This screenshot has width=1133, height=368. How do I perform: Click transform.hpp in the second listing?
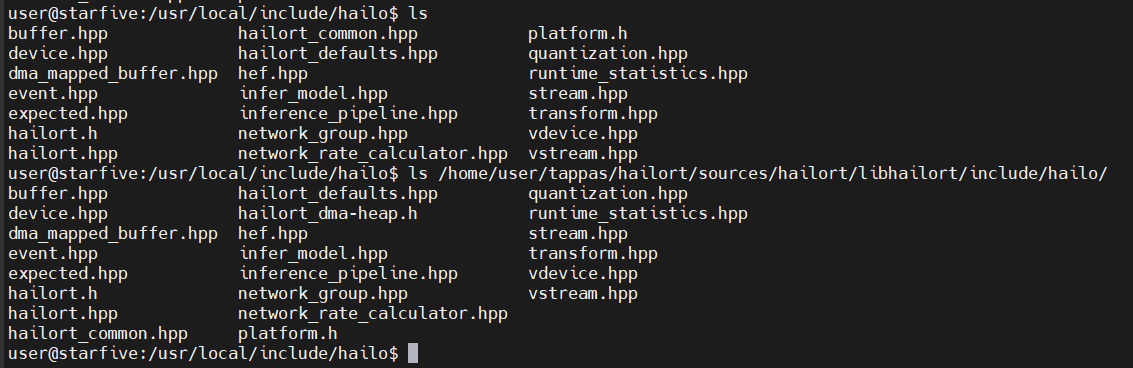click(x=593, y=254)
